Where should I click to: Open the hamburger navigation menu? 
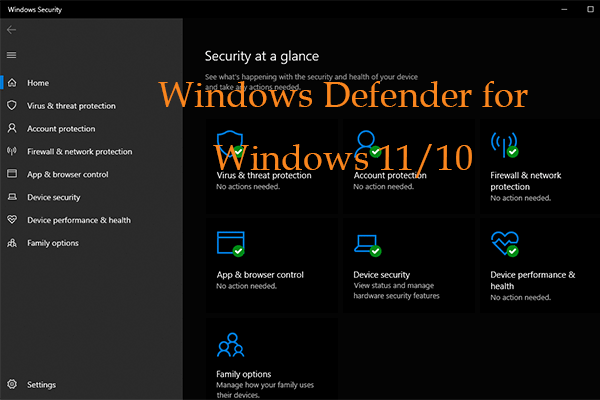click(x=11, y=55)
